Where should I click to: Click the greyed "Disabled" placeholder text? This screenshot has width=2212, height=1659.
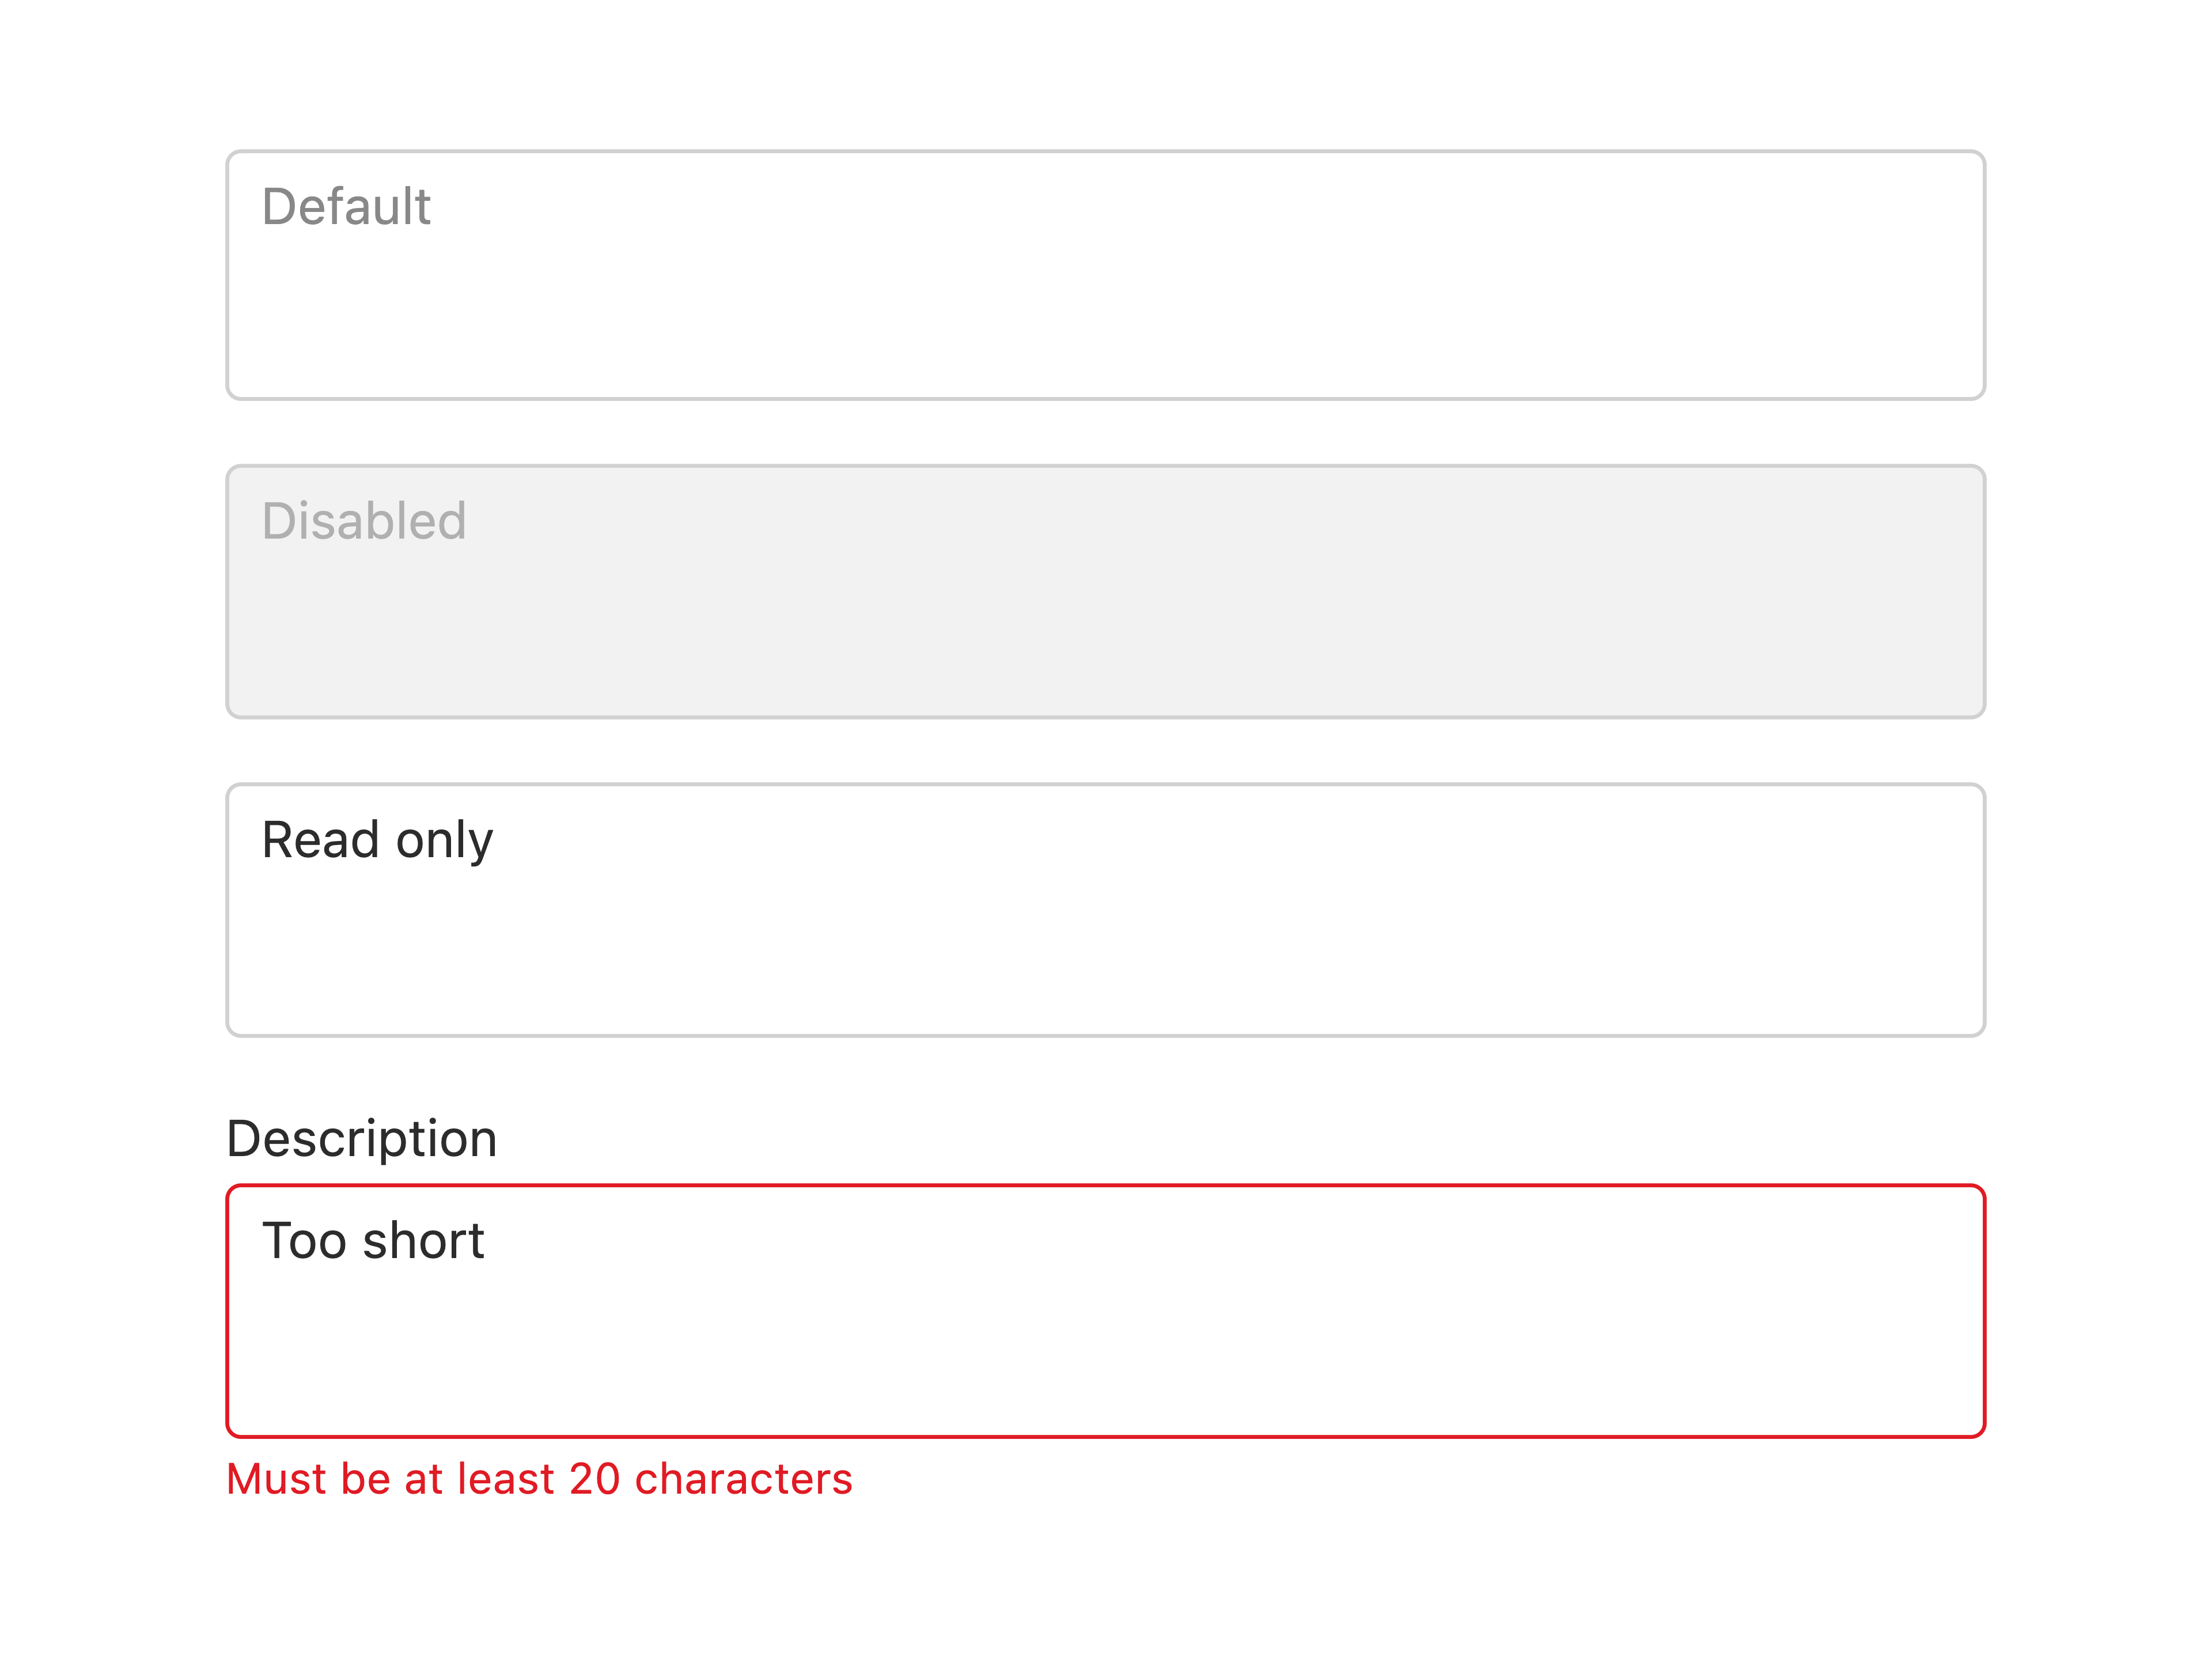click(x=364, y=521)
